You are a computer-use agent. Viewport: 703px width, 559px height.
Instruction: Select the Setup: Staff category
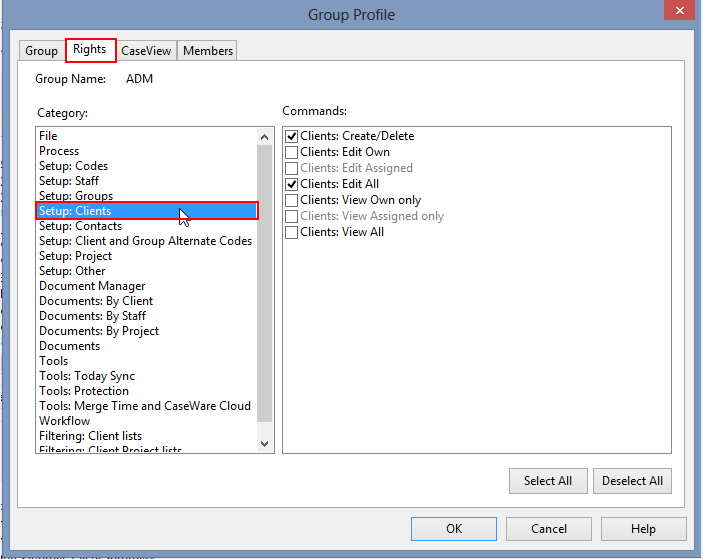(x=69, y=181)
